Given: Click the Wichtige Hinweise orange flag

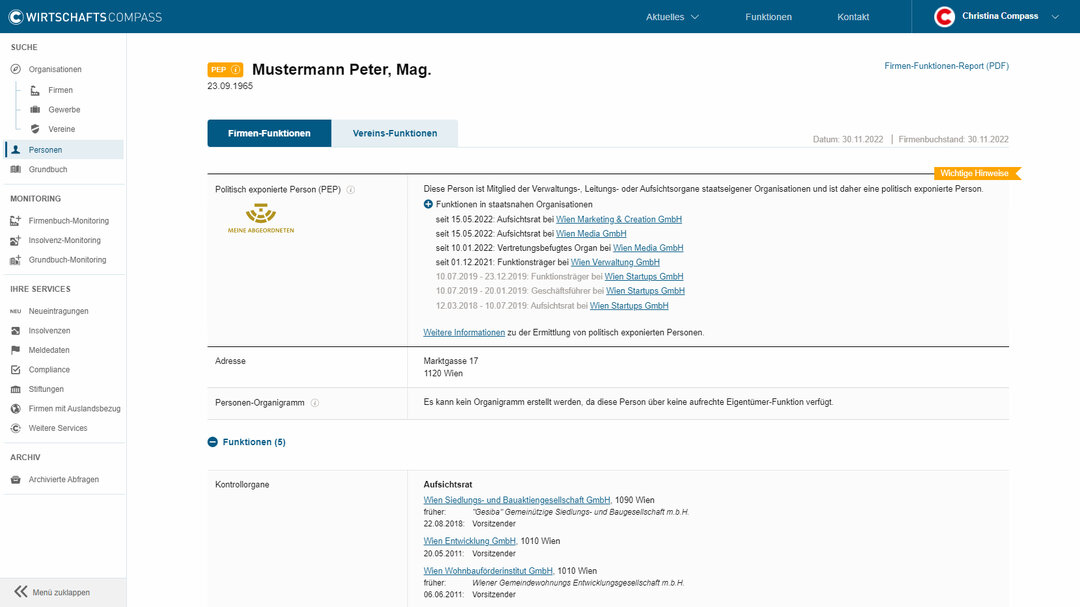Looking at the screenshot, I should click(x=973, y=173).
